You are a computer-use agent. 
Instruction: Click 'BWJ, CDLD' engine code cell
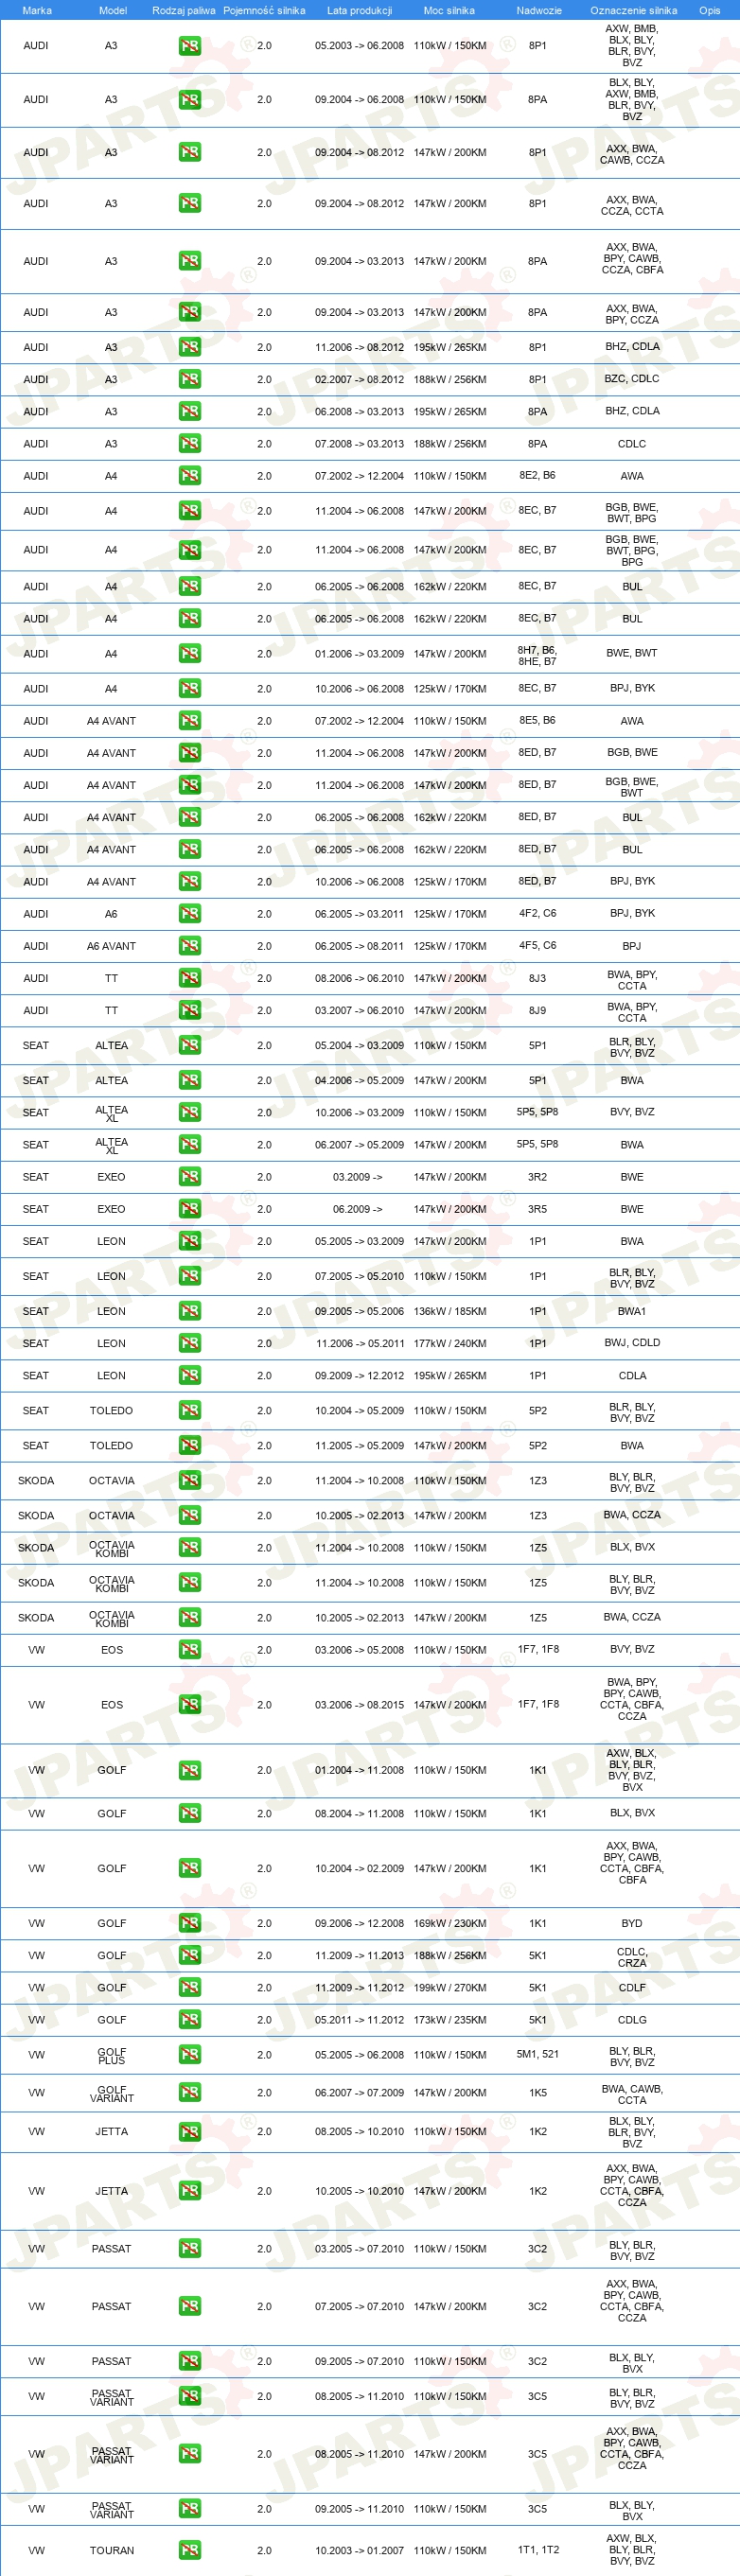point(632,1342)
